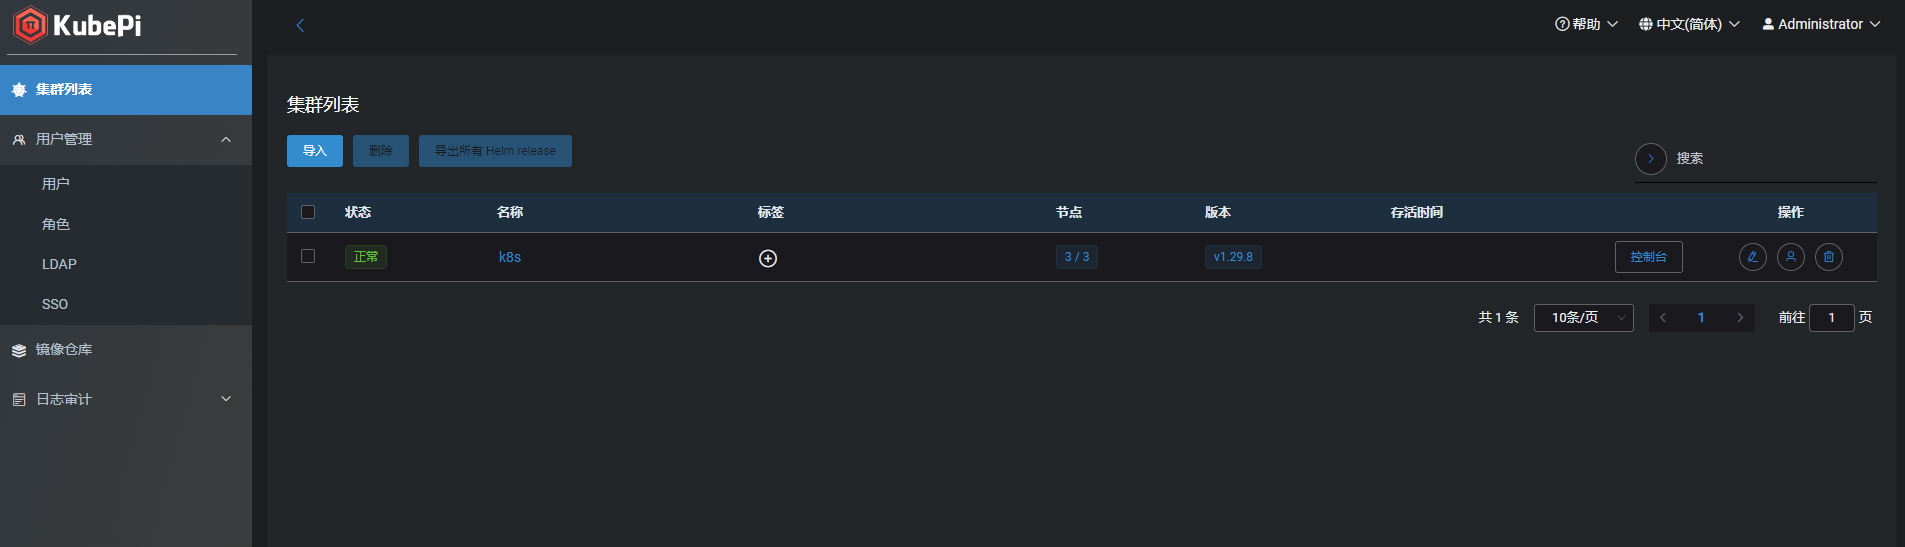Click the 导入 import button
Screen dimensions: 1905x547
click(x=315, y=151)
